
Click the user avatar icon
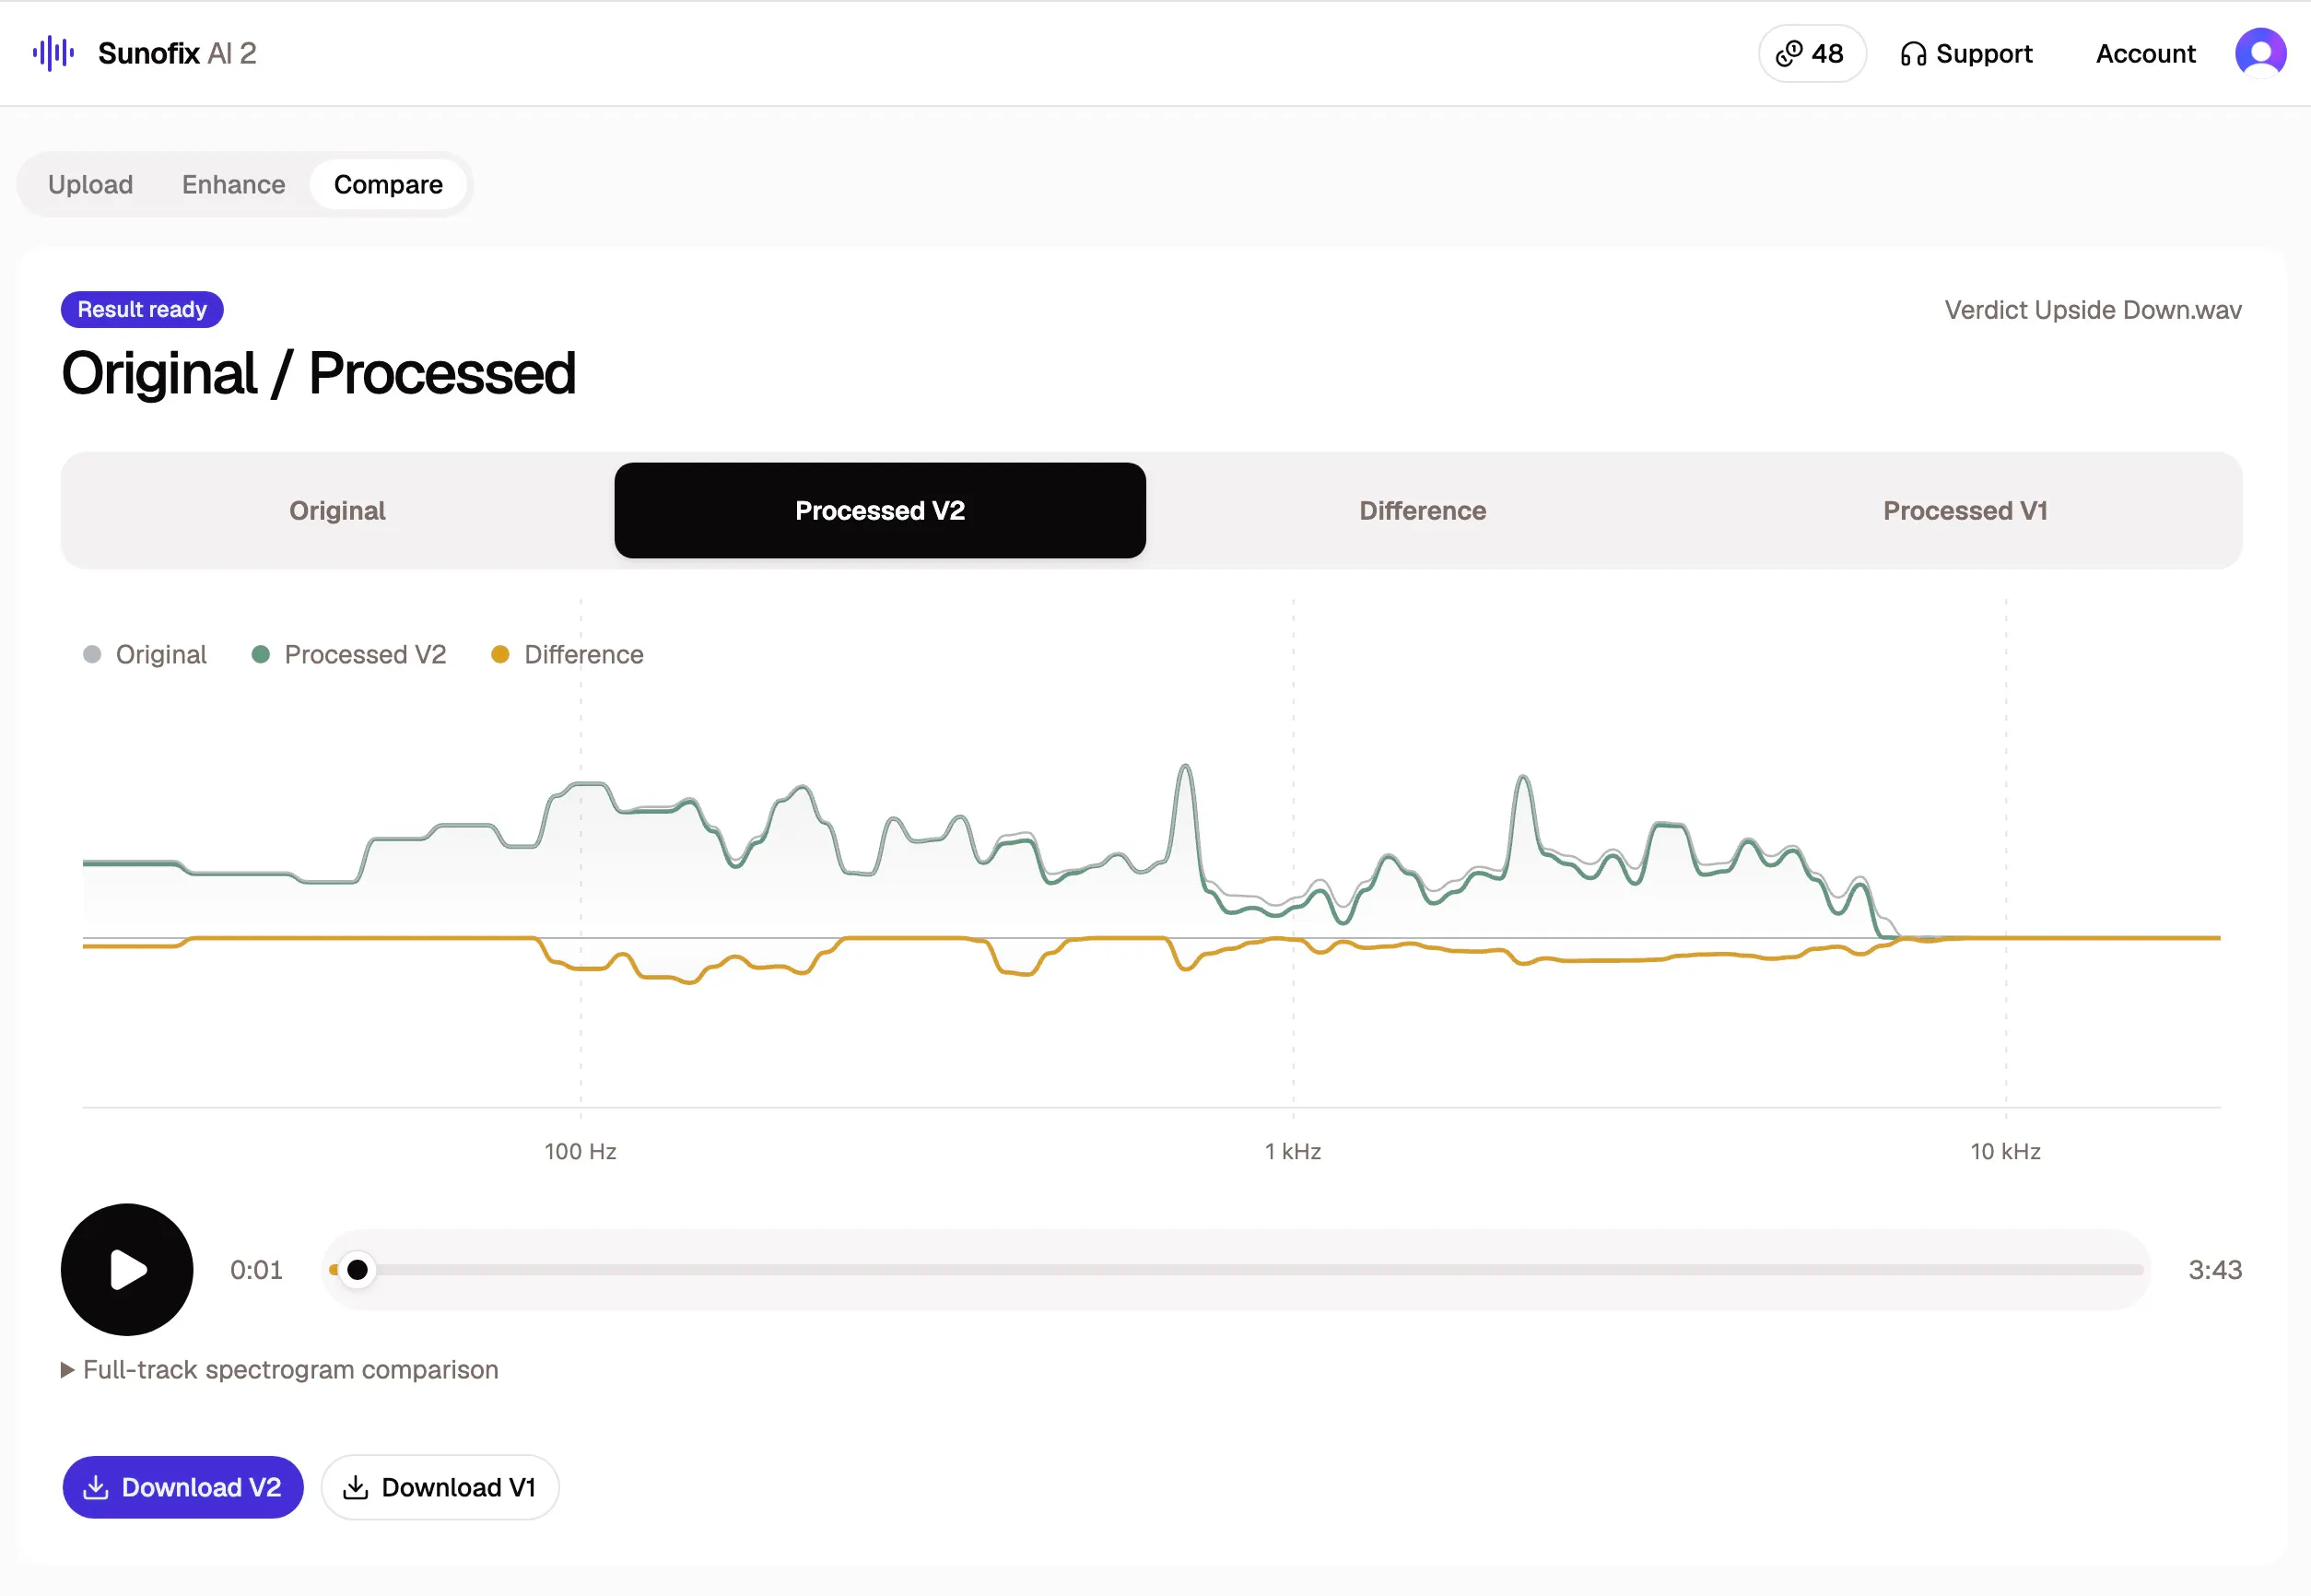tap(2260, 53)
